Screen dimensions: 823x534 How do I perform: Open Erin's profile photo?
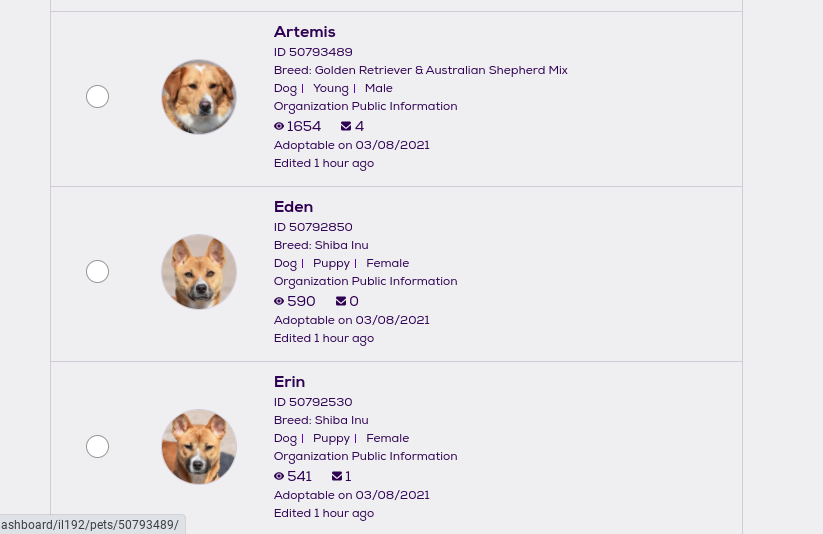click(199, 447)
